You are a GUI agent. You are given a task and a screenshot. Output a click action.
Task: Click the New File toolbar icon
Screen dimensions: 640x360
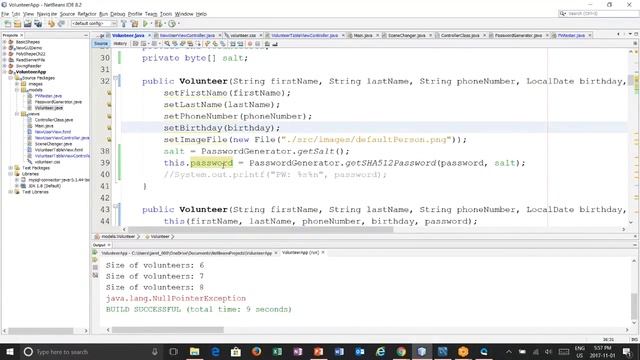7,24
